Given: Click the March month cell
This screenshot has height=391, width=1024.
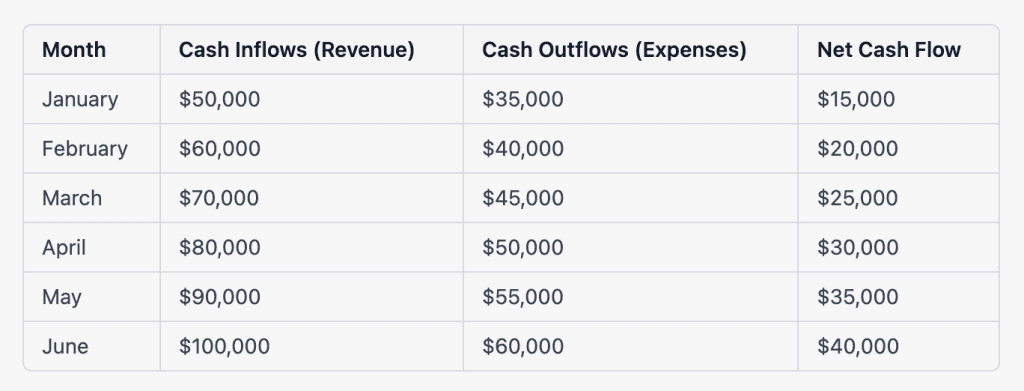Looking at the screenshot, I should click(72, 198).
